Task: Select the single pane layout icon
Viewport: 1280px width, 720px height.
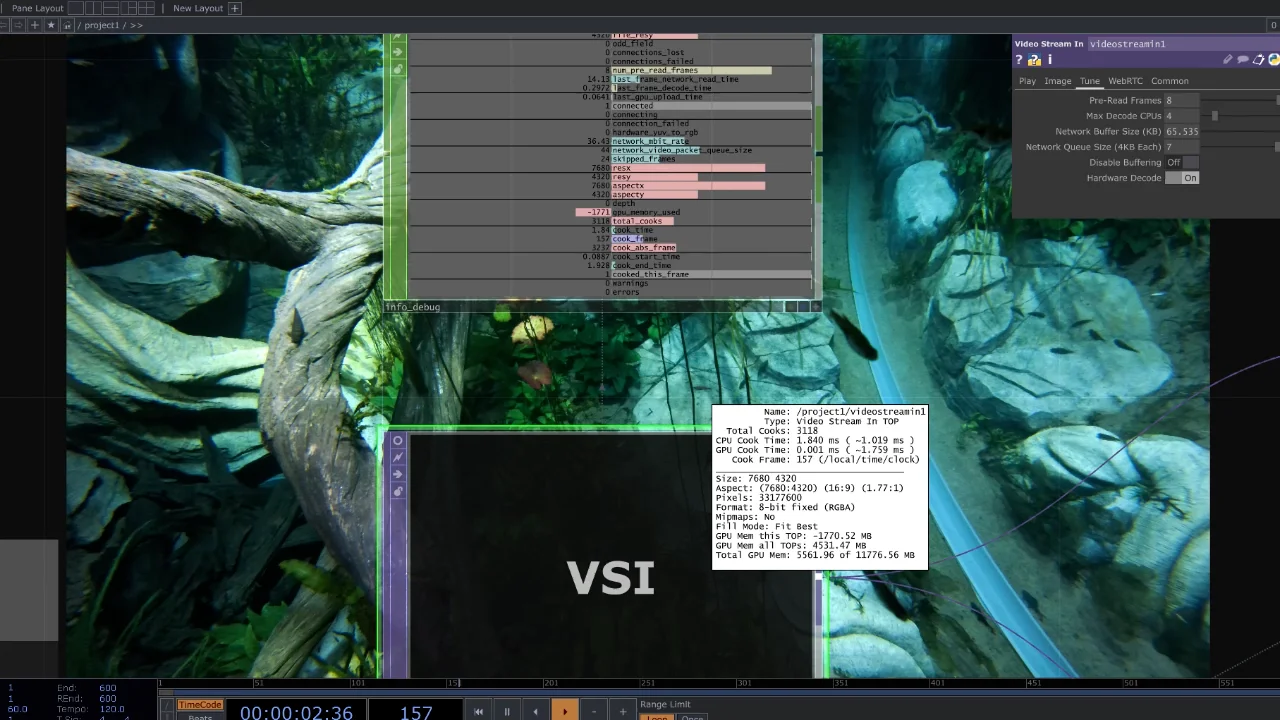Action: pyautogui.click(x=76, y=8)
